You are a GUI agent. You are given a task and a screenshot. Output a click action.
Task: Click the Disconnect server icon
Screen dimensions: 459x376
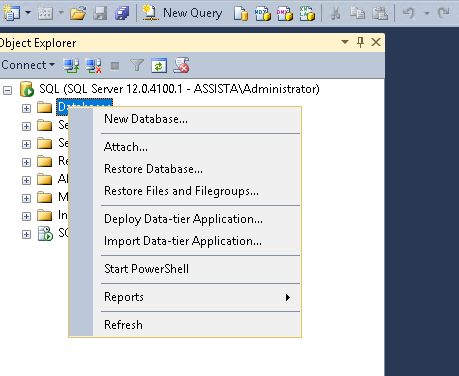93,65
